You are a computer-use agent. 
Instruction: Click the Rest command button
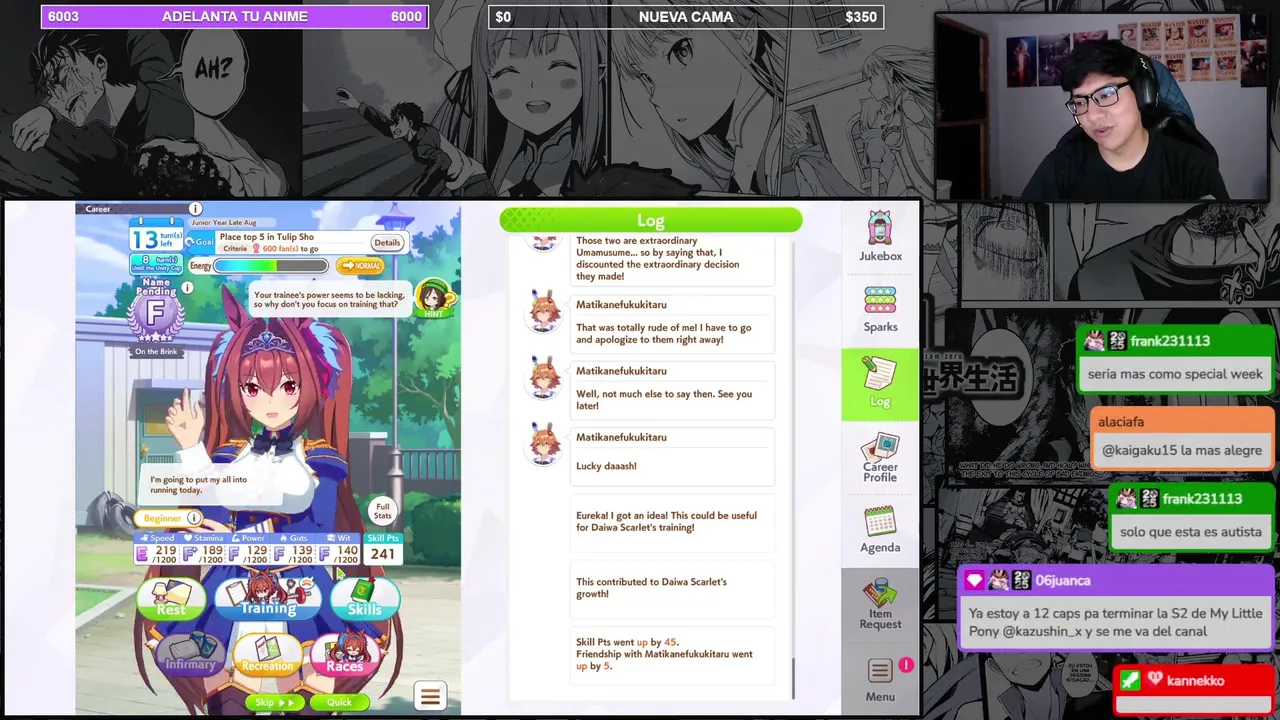coord(171,598)
